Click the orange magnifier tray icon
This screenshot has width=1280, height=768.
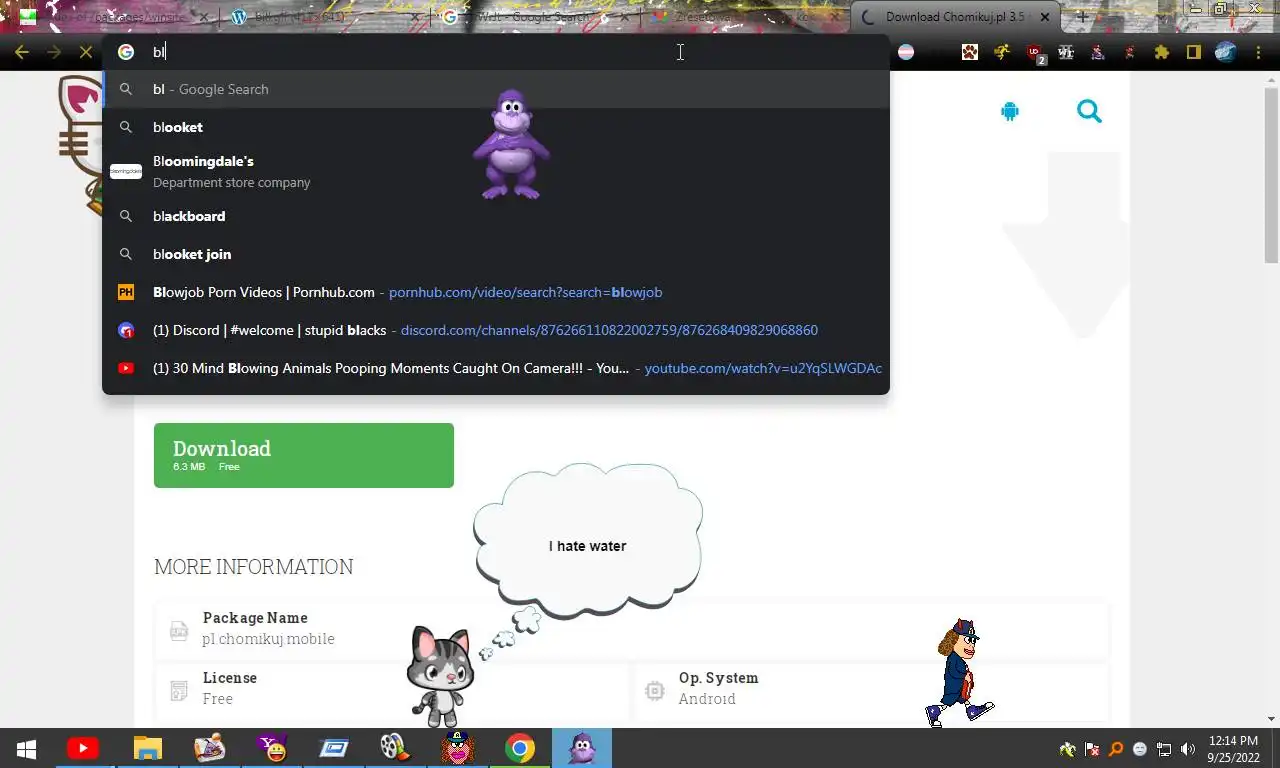(1116, 749)
